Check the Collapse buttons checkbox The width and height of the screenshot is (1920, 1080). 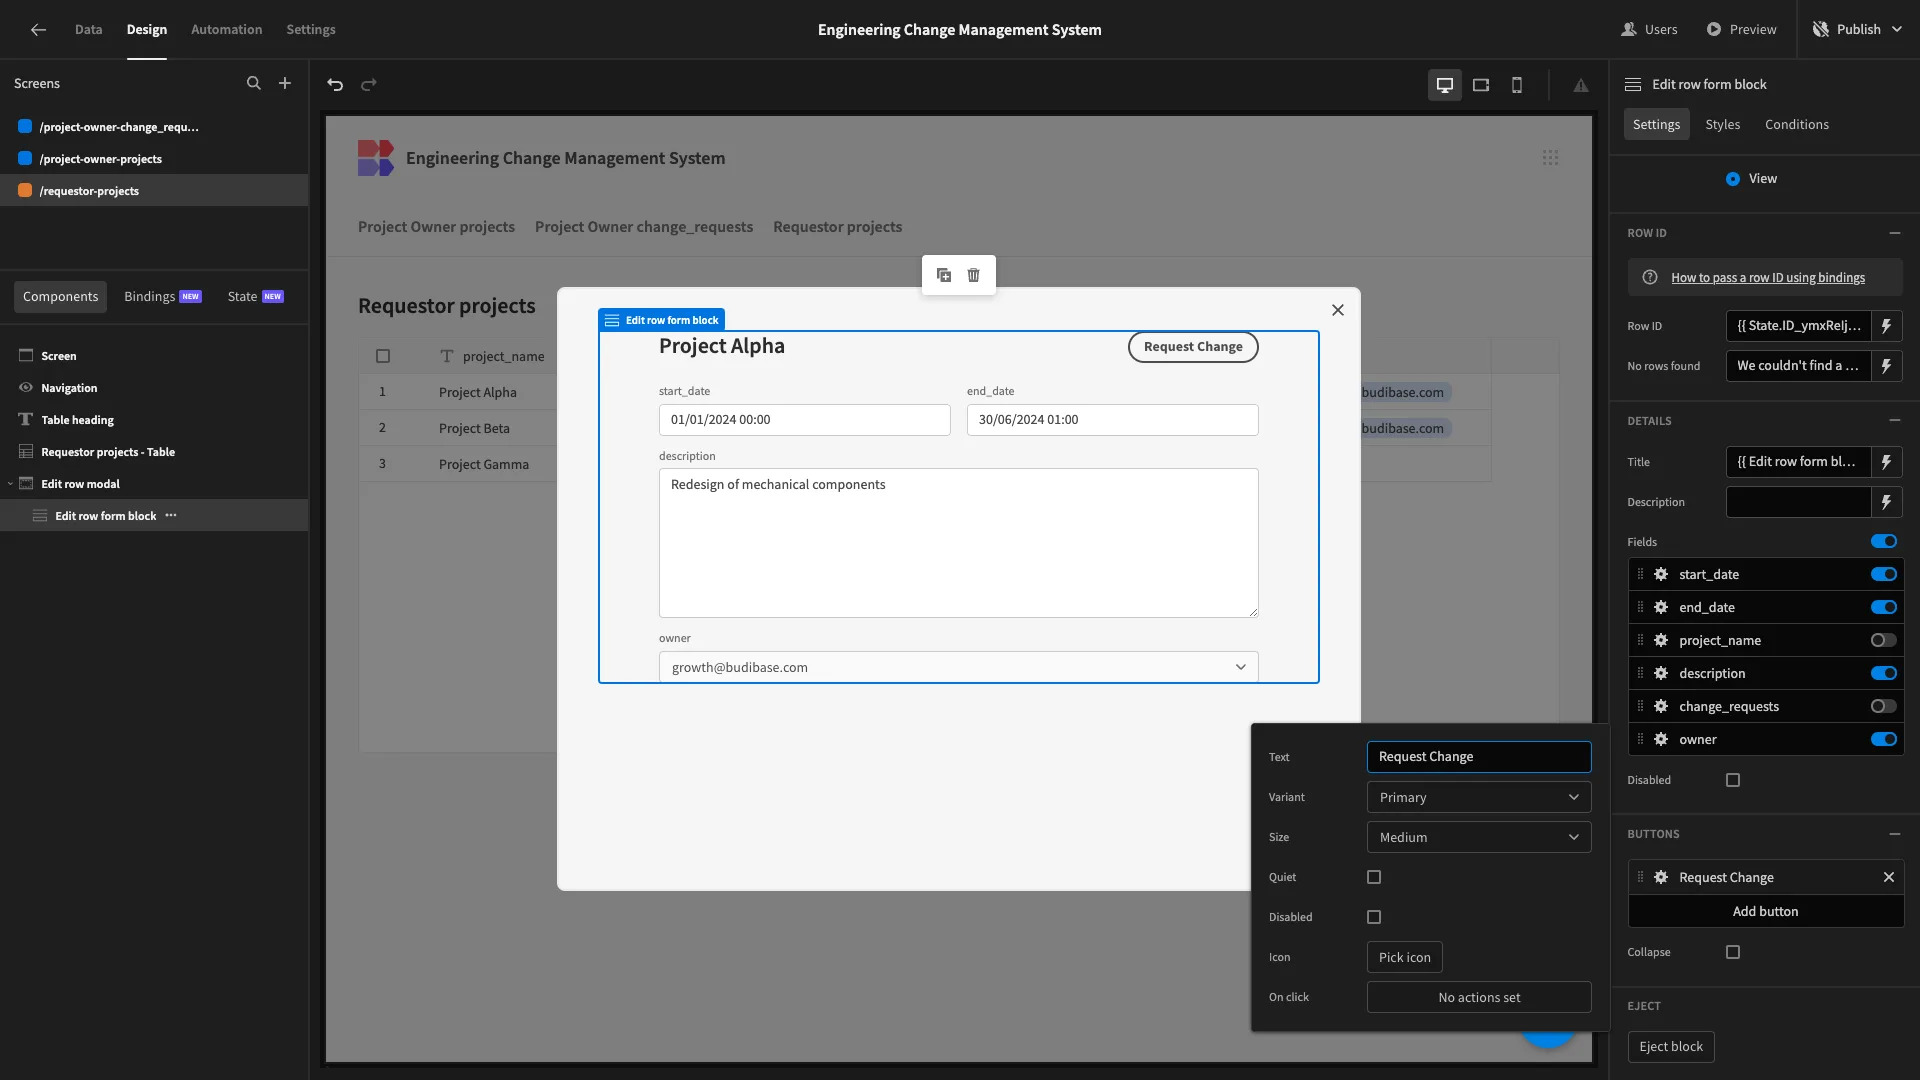coord(1733,952)
